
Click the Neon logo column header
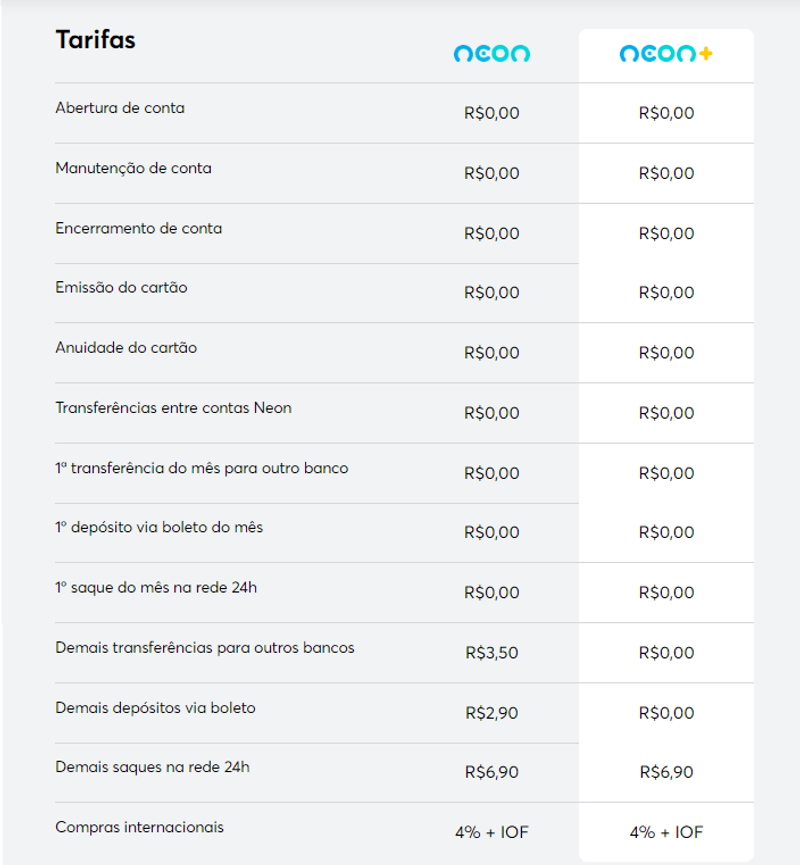tap(491, 54)
